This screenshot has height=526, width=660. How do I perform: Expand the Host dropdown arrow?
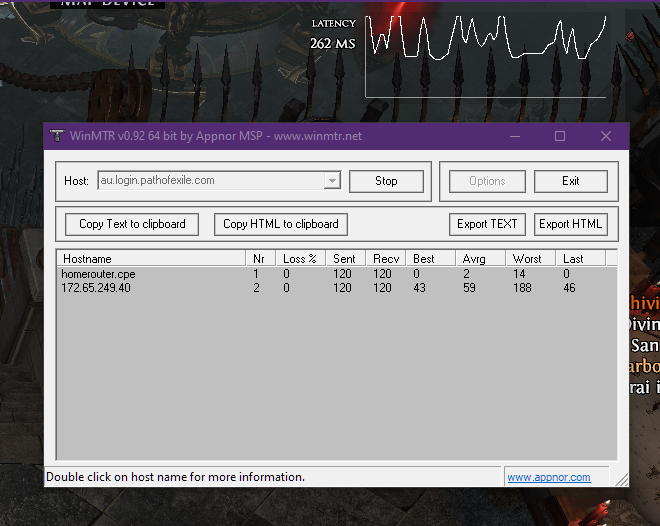pos(332,181)
